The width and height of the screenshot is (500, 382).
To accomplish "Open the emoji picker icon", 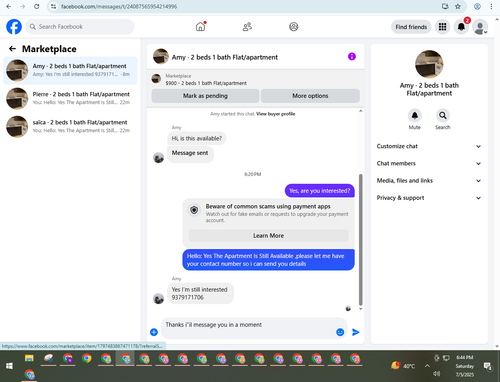I will [x=340, y=332].
